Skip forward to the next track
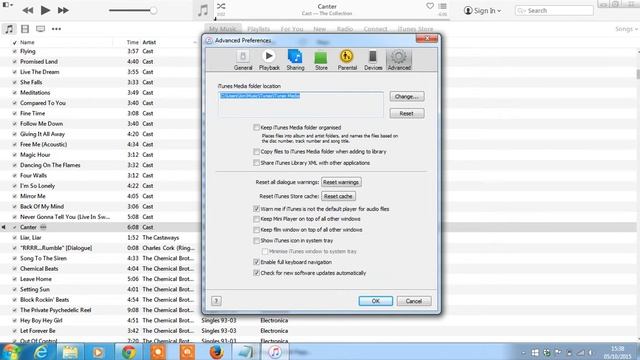Viewport: 640px width, 360px height. 63,10
